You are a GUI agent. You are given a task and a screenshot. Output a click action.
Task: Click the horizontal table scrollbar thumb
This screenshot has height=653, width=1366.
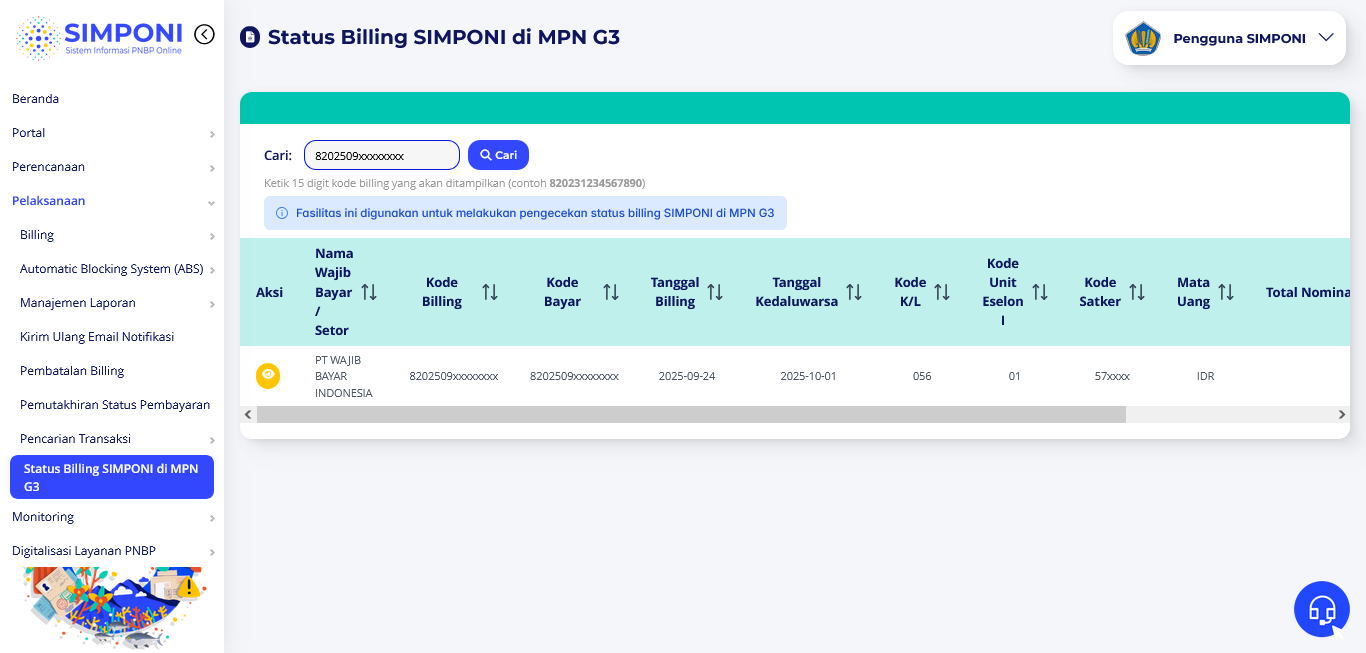point(691,414)
